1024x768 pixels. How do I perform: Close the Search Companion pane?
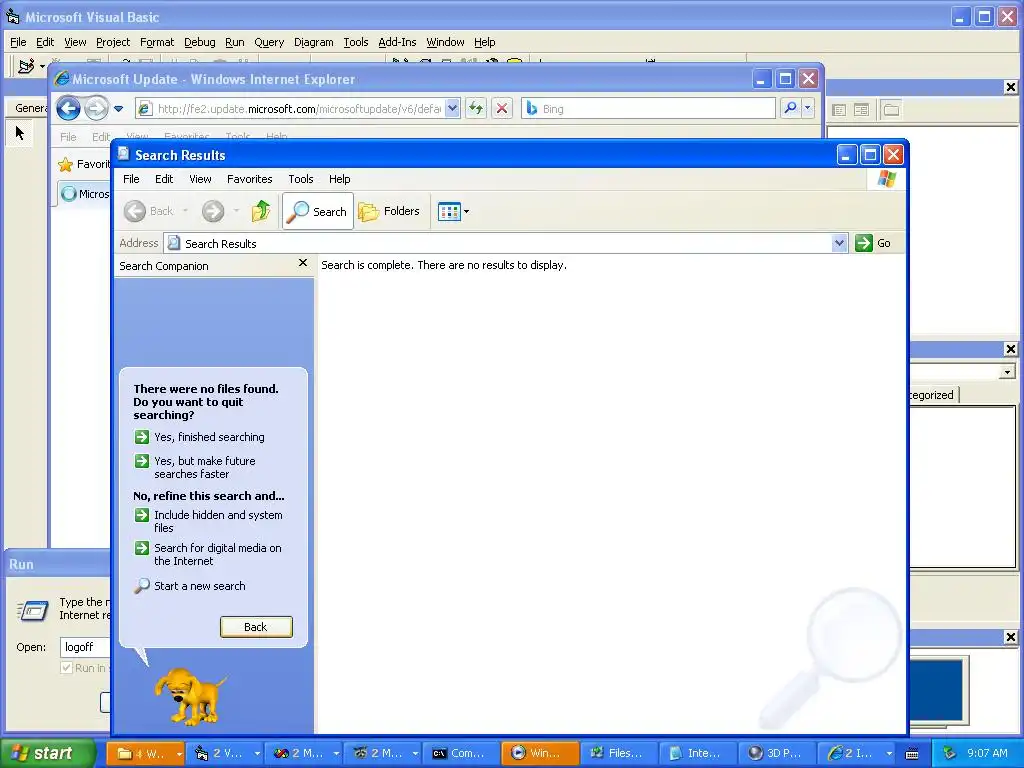click(x=303, y=263)
